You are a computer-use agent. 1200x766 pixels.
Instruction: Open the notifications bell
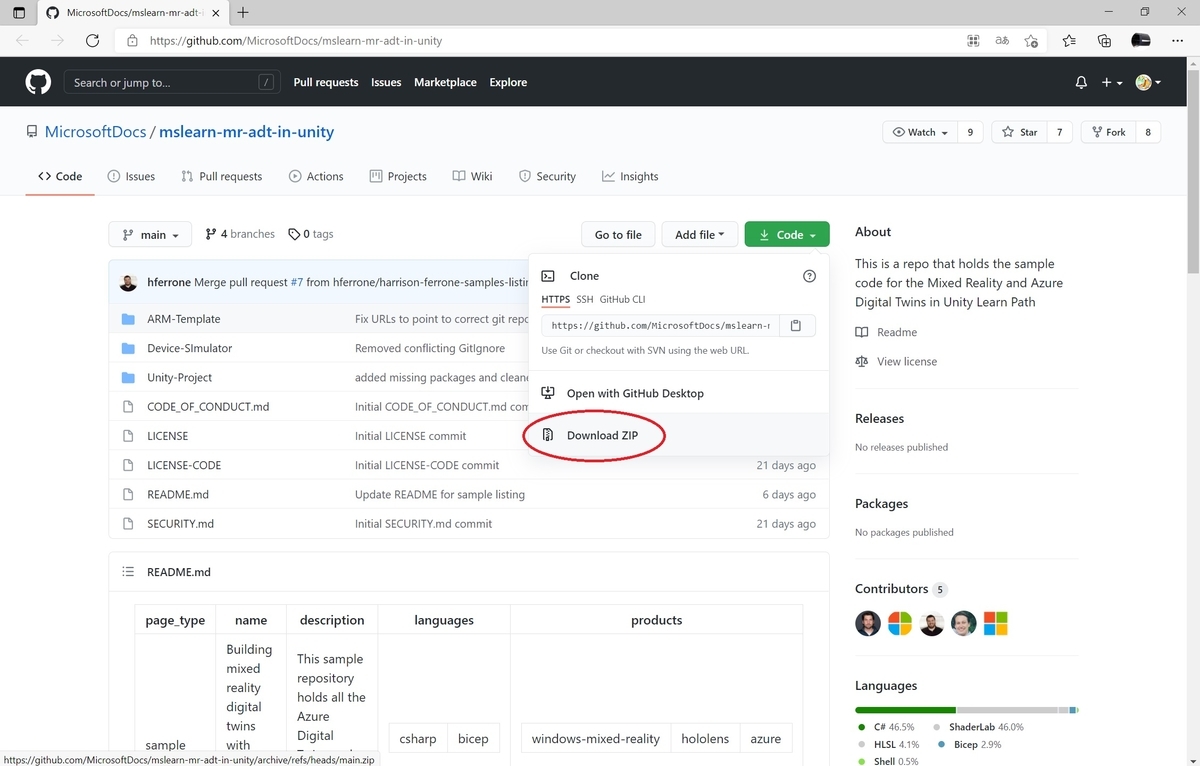point(1081,83)
